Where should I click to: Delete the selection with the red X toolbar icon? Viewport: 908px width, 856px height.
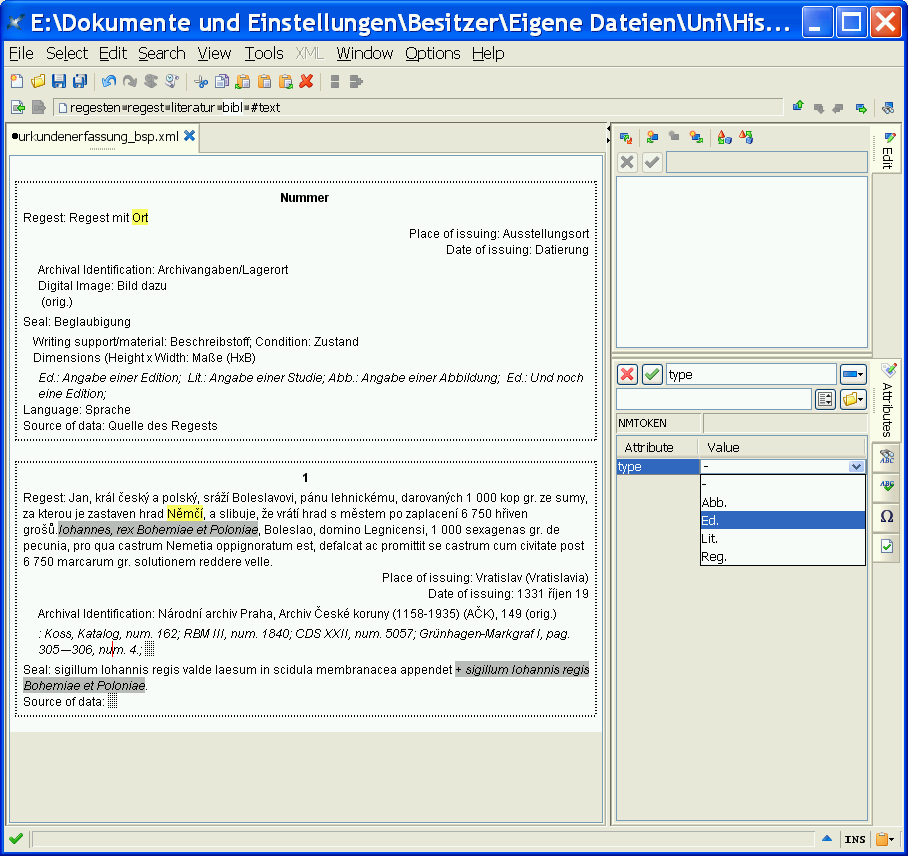coord(306,82)
